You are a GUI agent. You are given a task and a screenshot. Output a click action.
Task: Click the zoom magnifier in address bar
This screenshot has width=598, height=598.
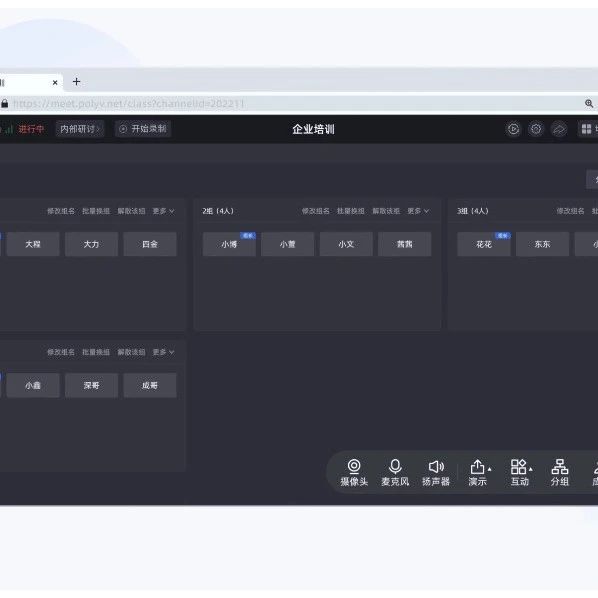tap(589, 103)
